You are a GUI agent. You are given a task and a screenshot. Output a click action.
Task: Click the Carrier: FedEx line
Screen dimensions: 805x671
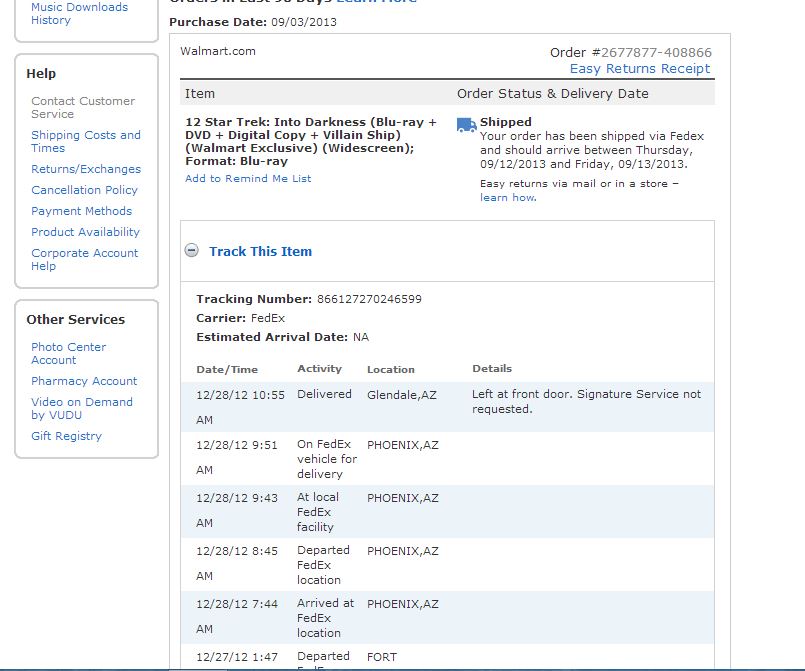[x=241, y=318]
